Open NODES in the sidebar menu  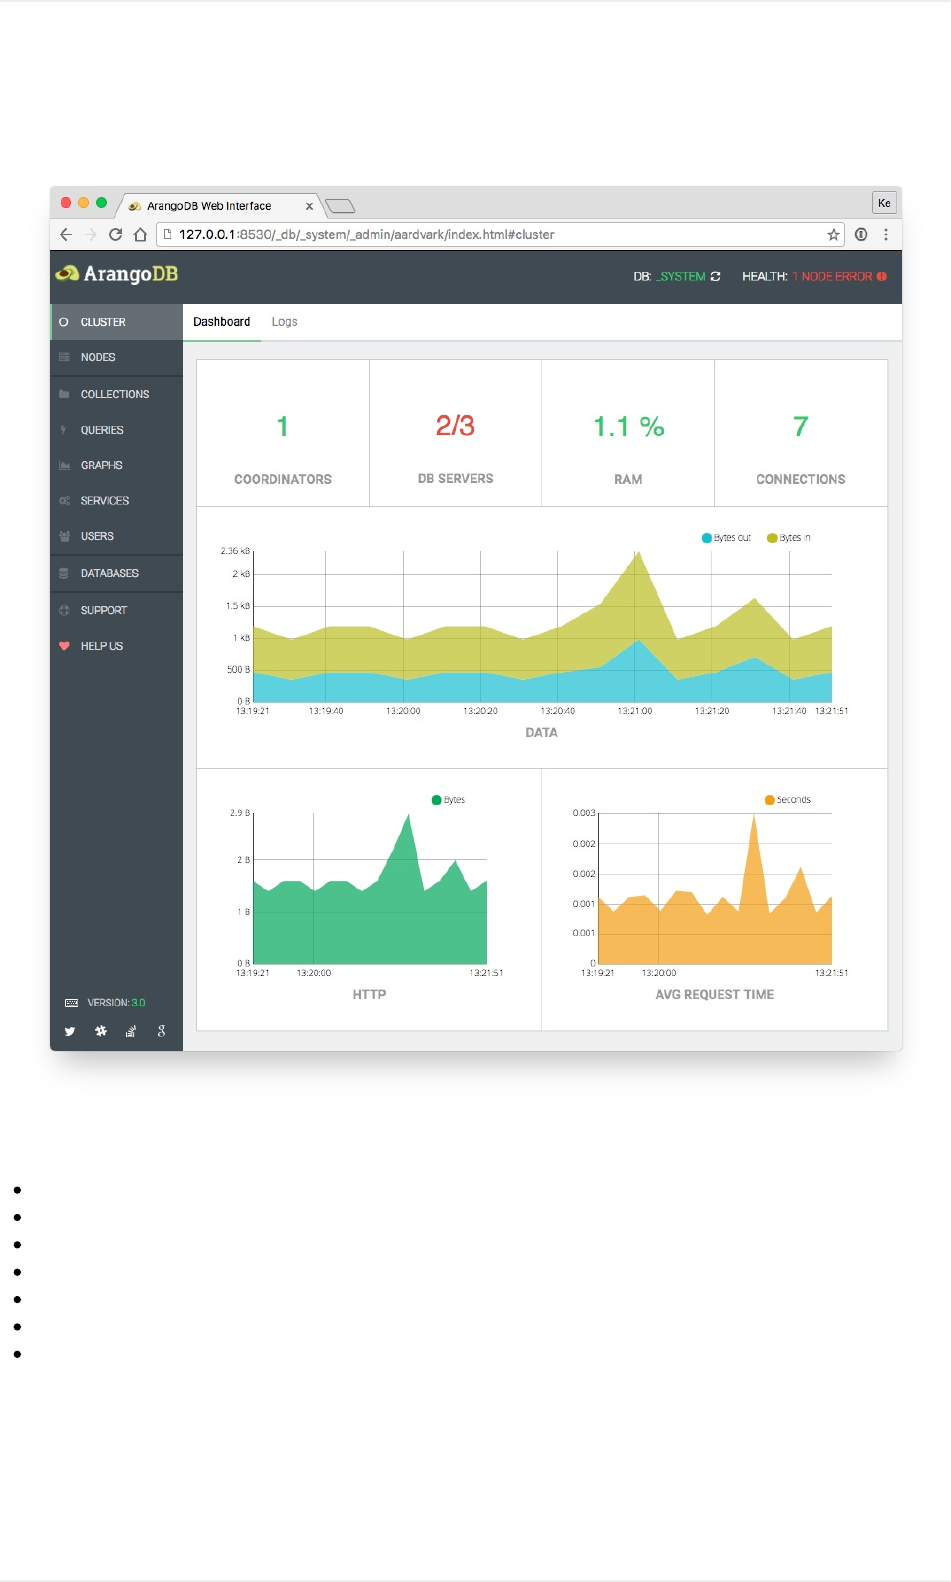(x=98, y=357)
